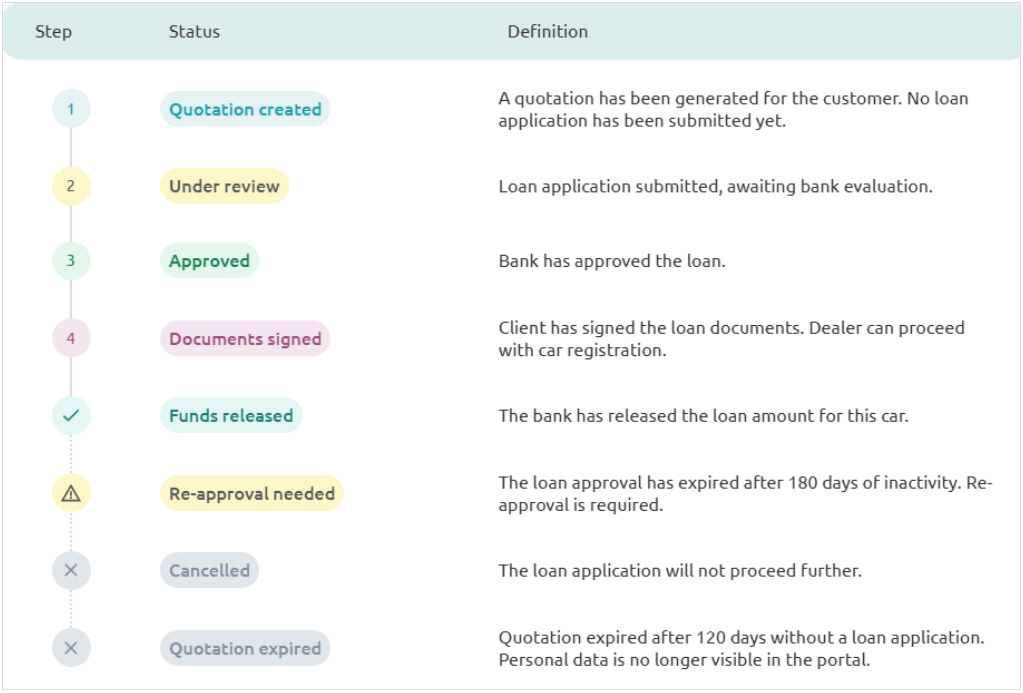Screen dimensions: 1023x693
Task: Select the green step 3 circle
Action: [71, 261]
